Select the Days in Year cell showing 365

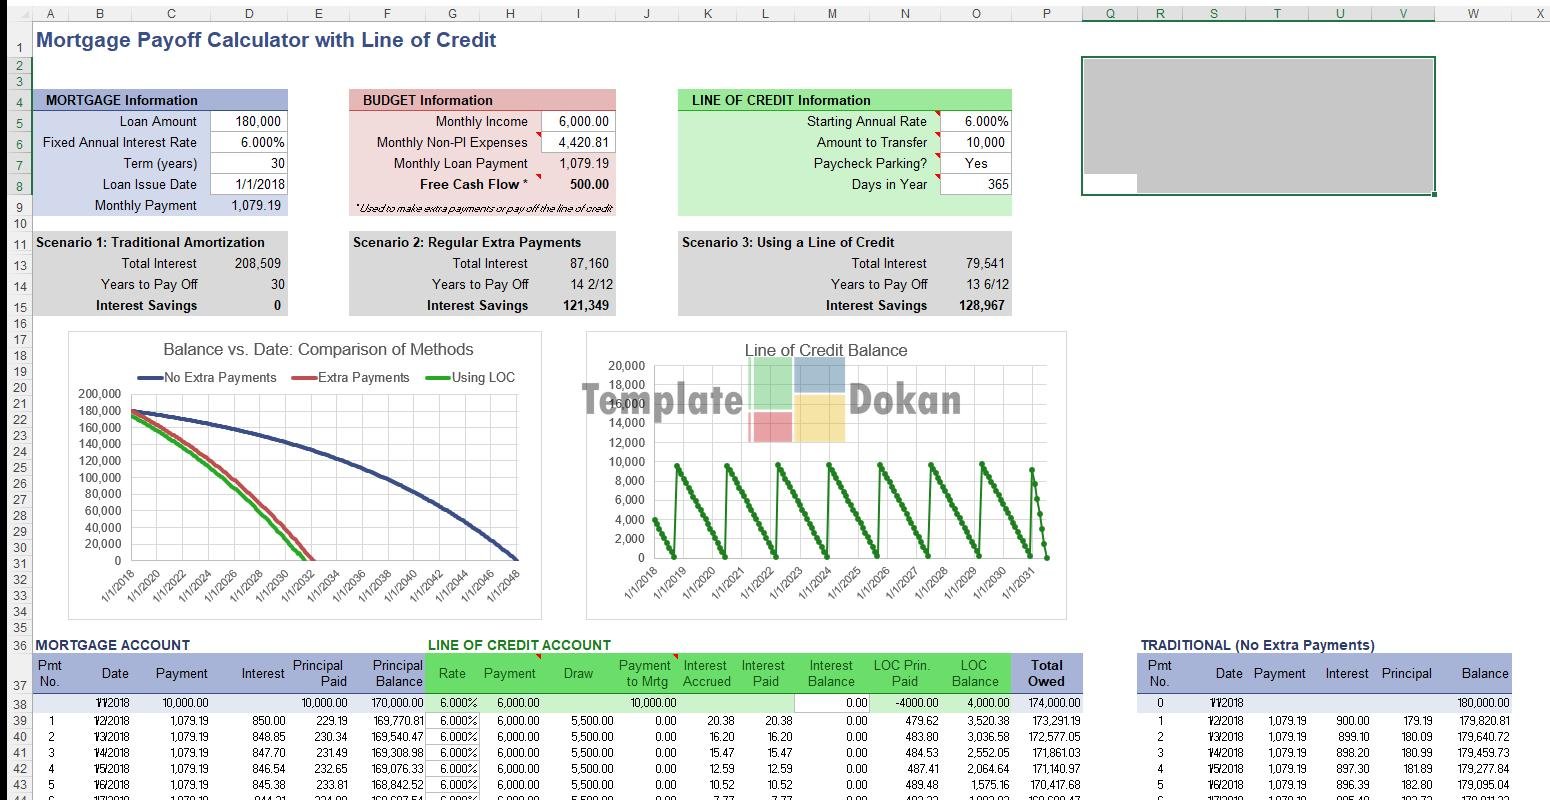pos(975,184)
